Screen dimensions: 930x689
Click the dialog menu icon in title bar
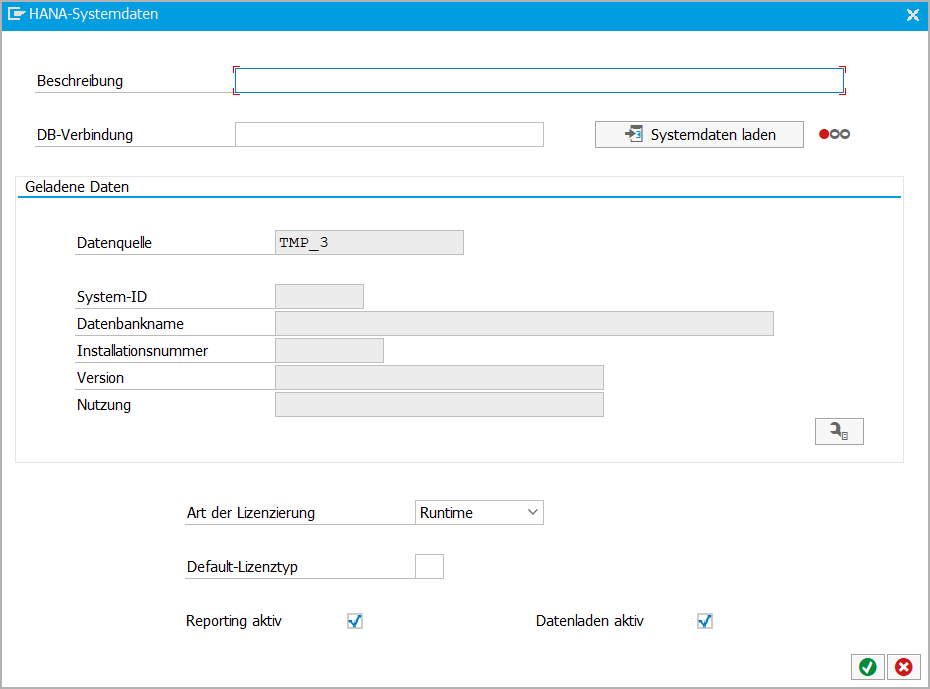(x=16, y=14)
